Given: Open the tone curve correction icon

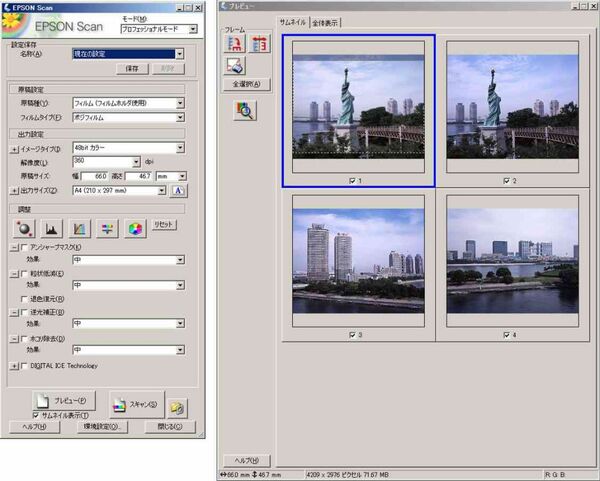Looking at the screenshot, I should tap(80, 229).
